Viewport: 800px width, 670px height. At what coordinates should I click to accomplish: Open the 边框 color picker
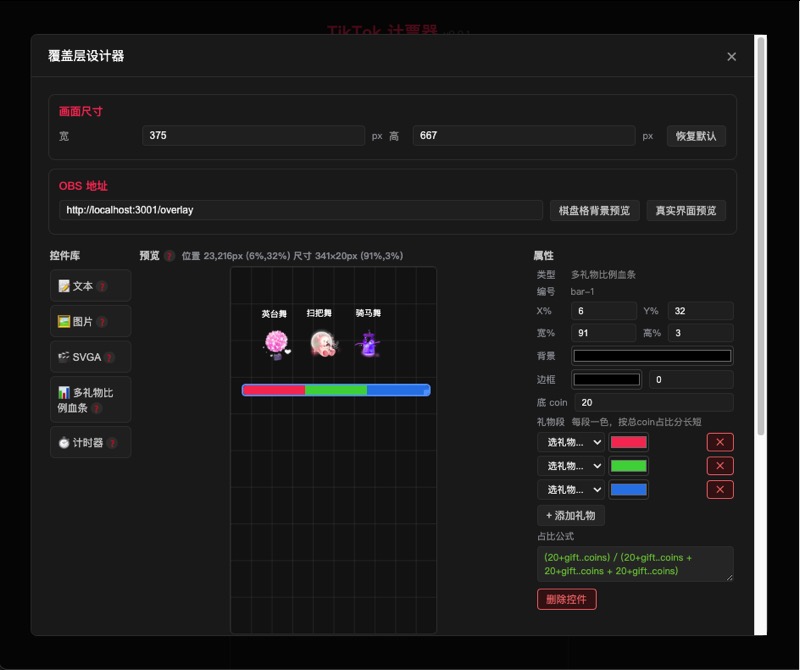pos(607,380)
